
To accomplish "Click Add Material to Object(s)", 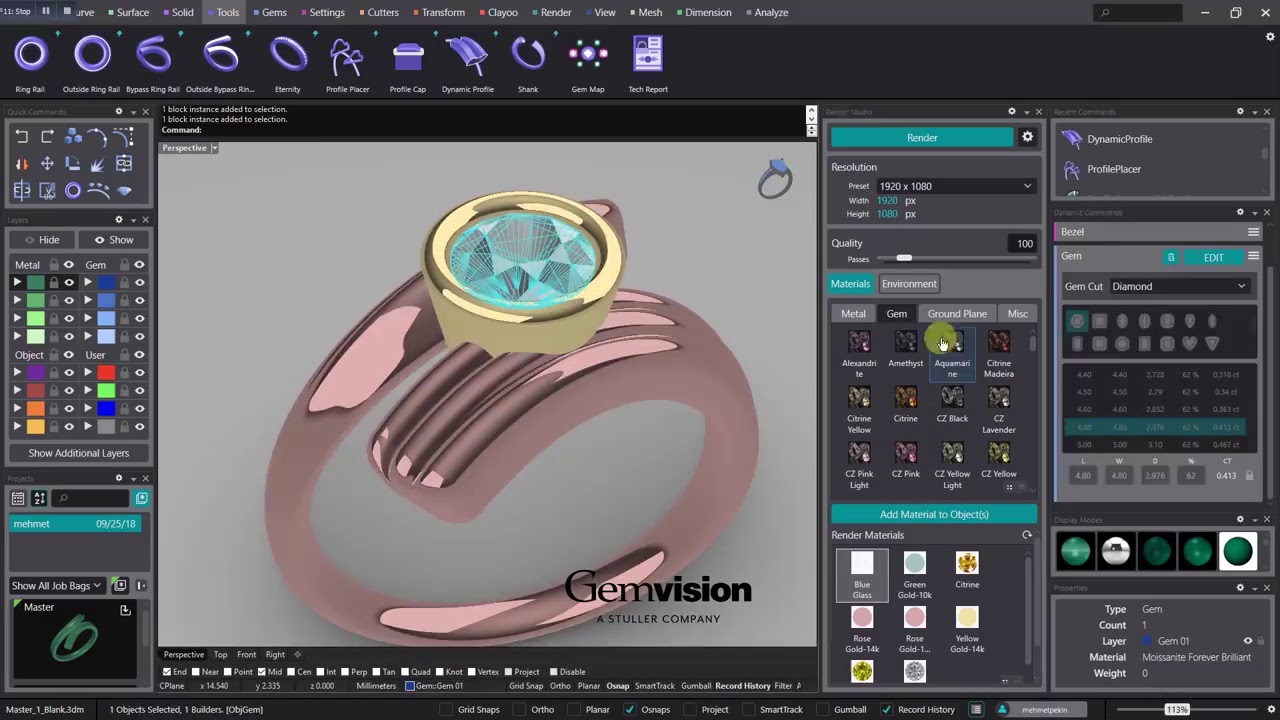I will click(x=933, y=514).
